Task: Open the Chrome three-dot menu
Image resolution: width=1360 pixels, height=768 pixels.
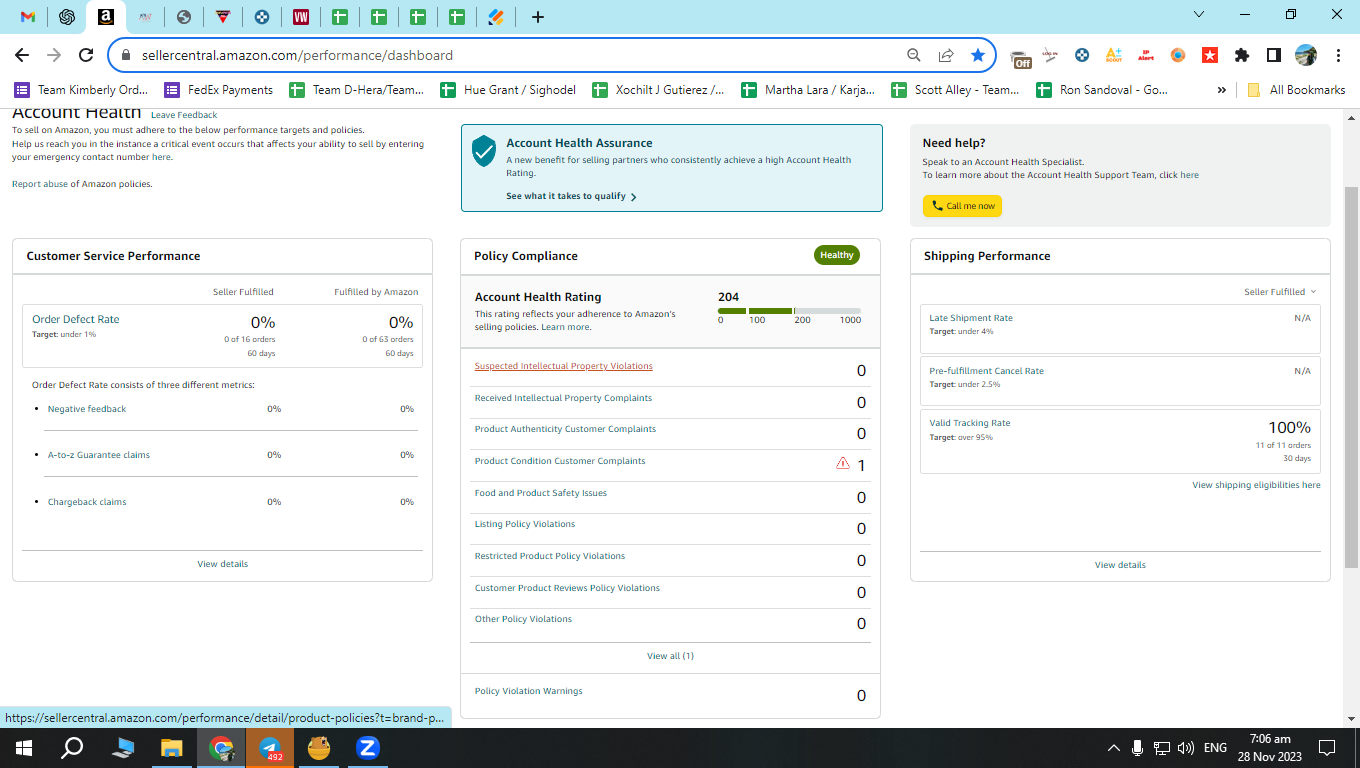Action: click(x=1338, y=56)
